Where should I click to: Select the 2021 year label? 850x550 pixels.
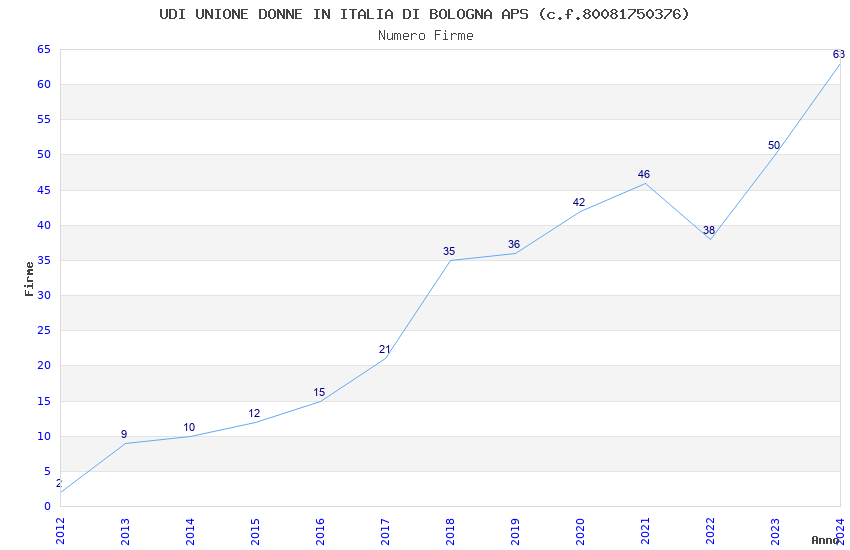pos(646,531)
